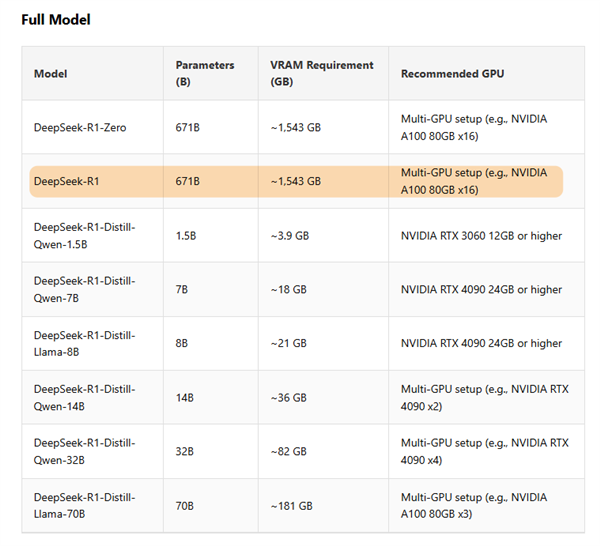Screen dimensions: 600x546
Task: Select the DeepSeek-R1-Distill-Llama-8B cell
Action: (x=85, y=343)
